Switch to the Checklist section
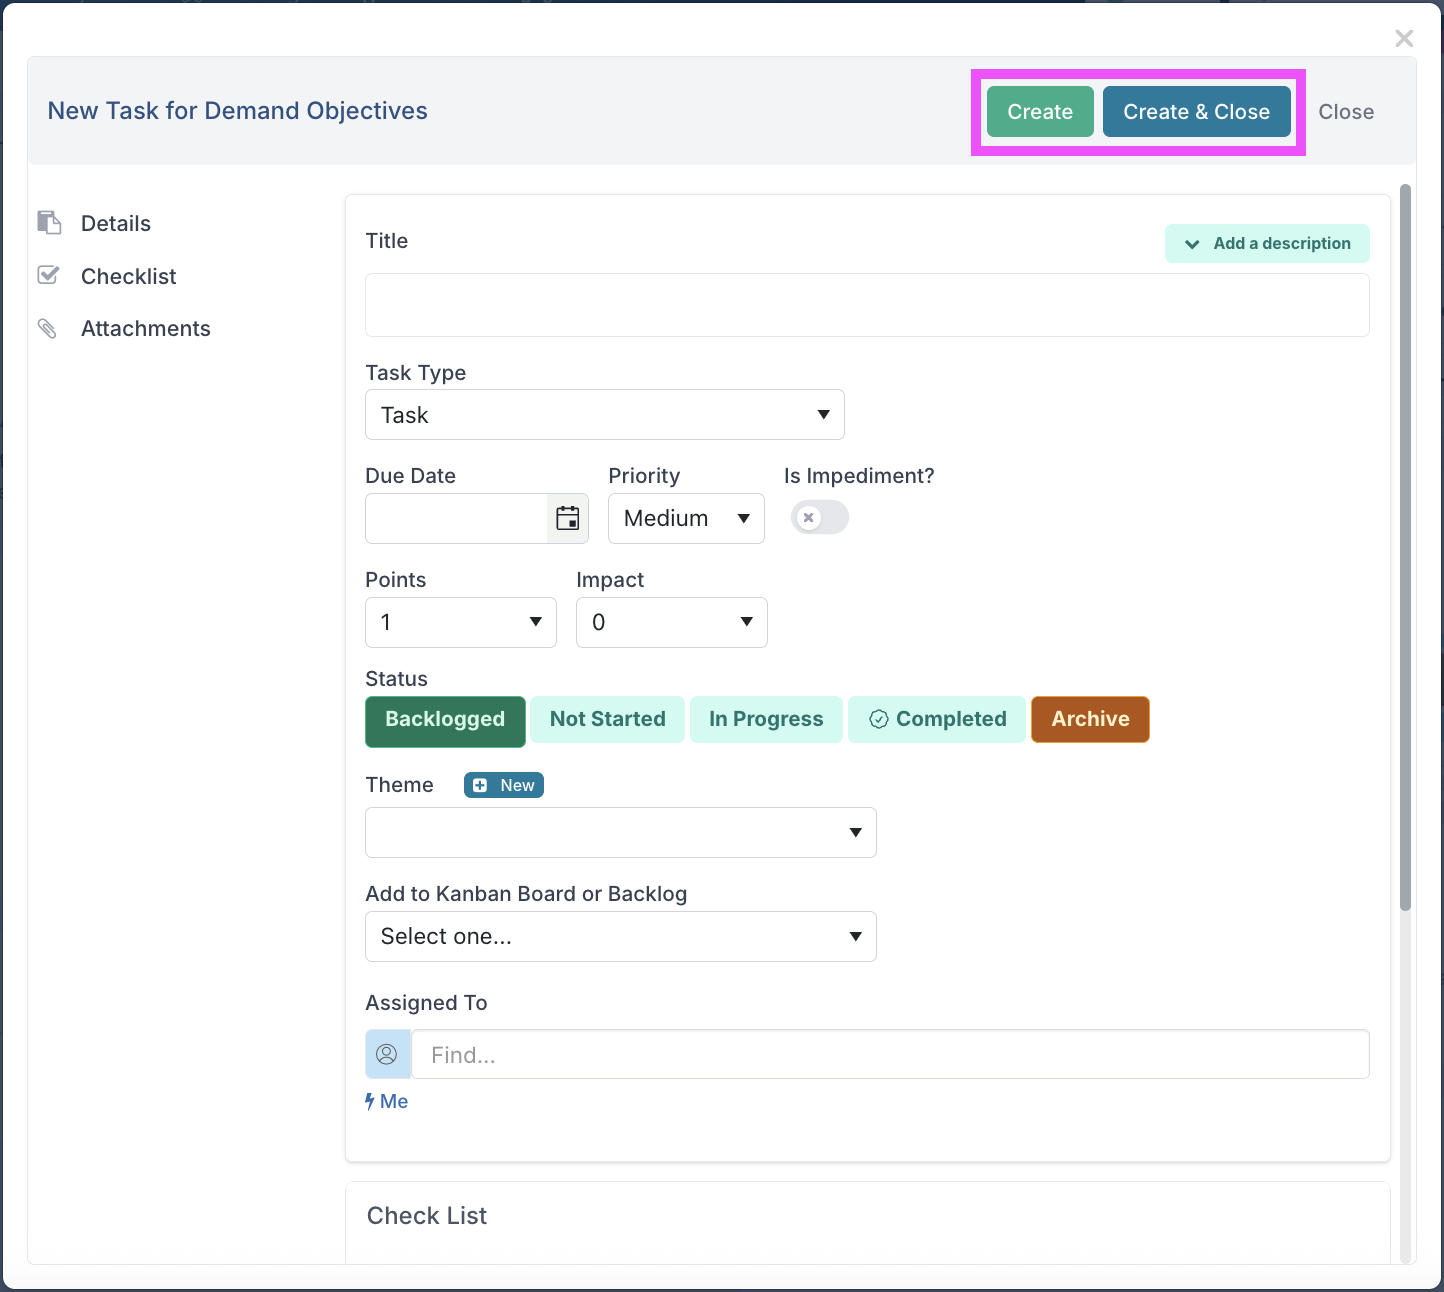1444x1292 pixels. 128,276
